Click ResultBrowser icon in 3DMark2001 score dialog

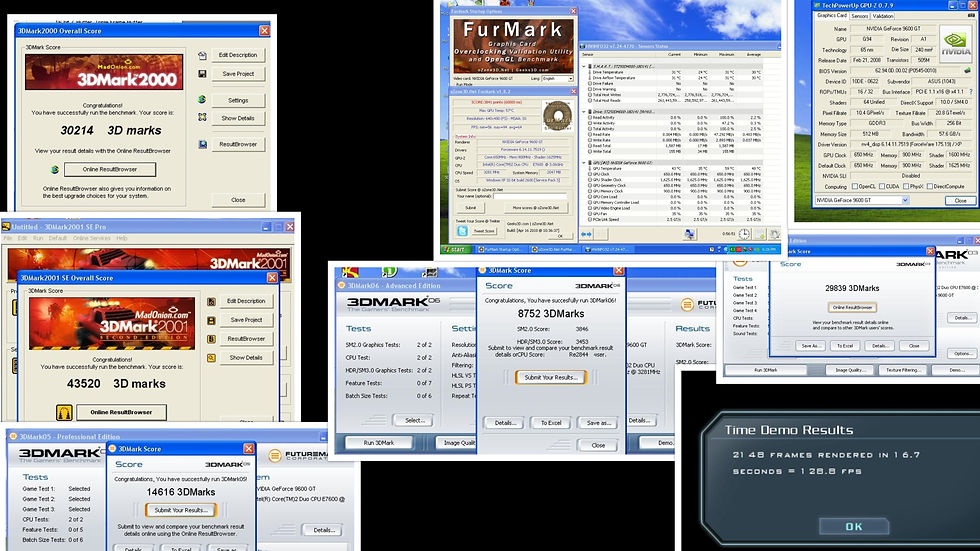[x=211, y=339]
